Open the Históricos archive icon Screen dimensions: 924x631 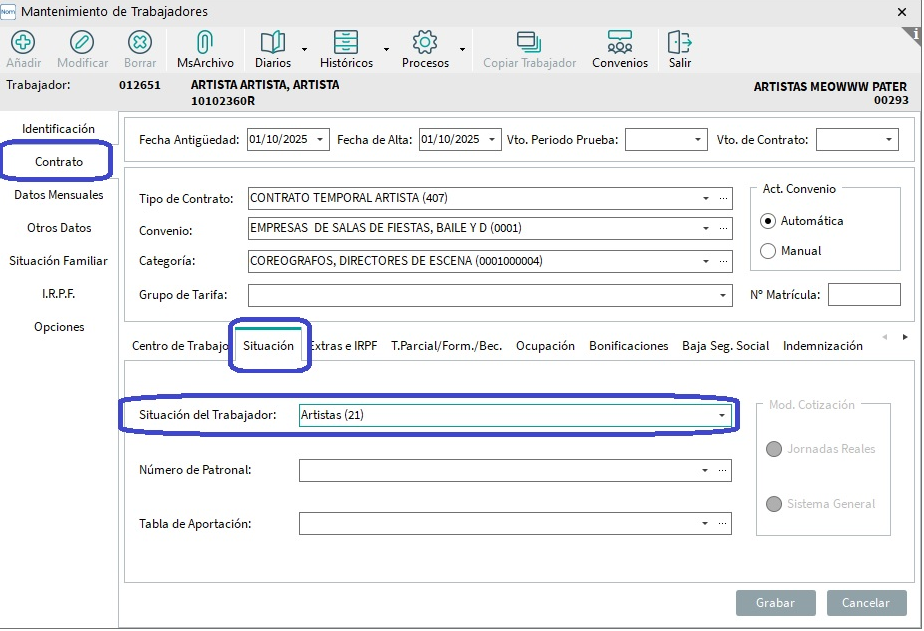coord(345,42)
